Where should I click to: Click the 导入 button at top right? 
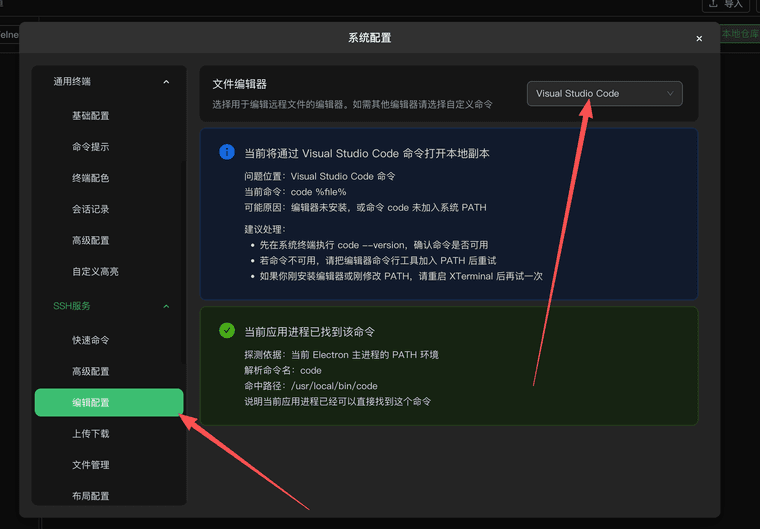(726, 5)
